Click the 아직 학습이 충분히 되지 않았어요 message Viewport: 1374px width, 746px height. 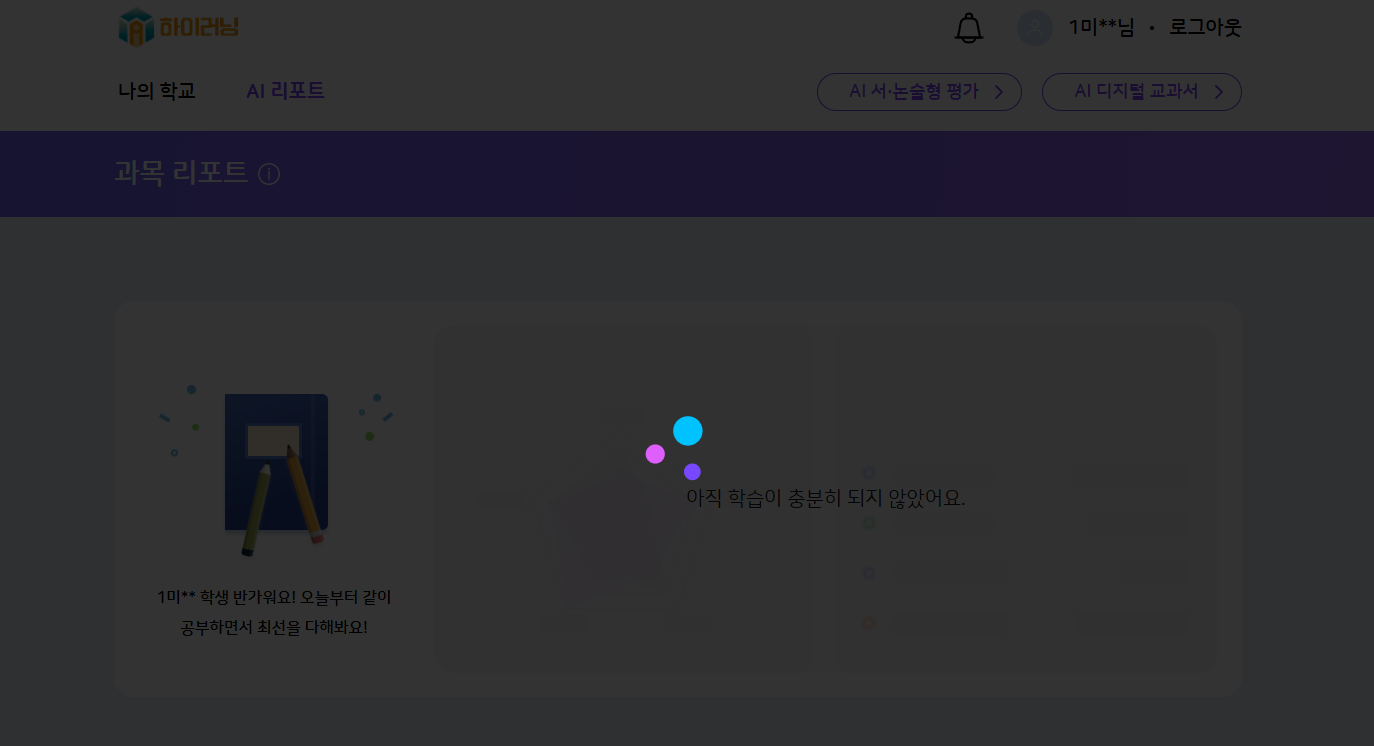pos(825,497)
